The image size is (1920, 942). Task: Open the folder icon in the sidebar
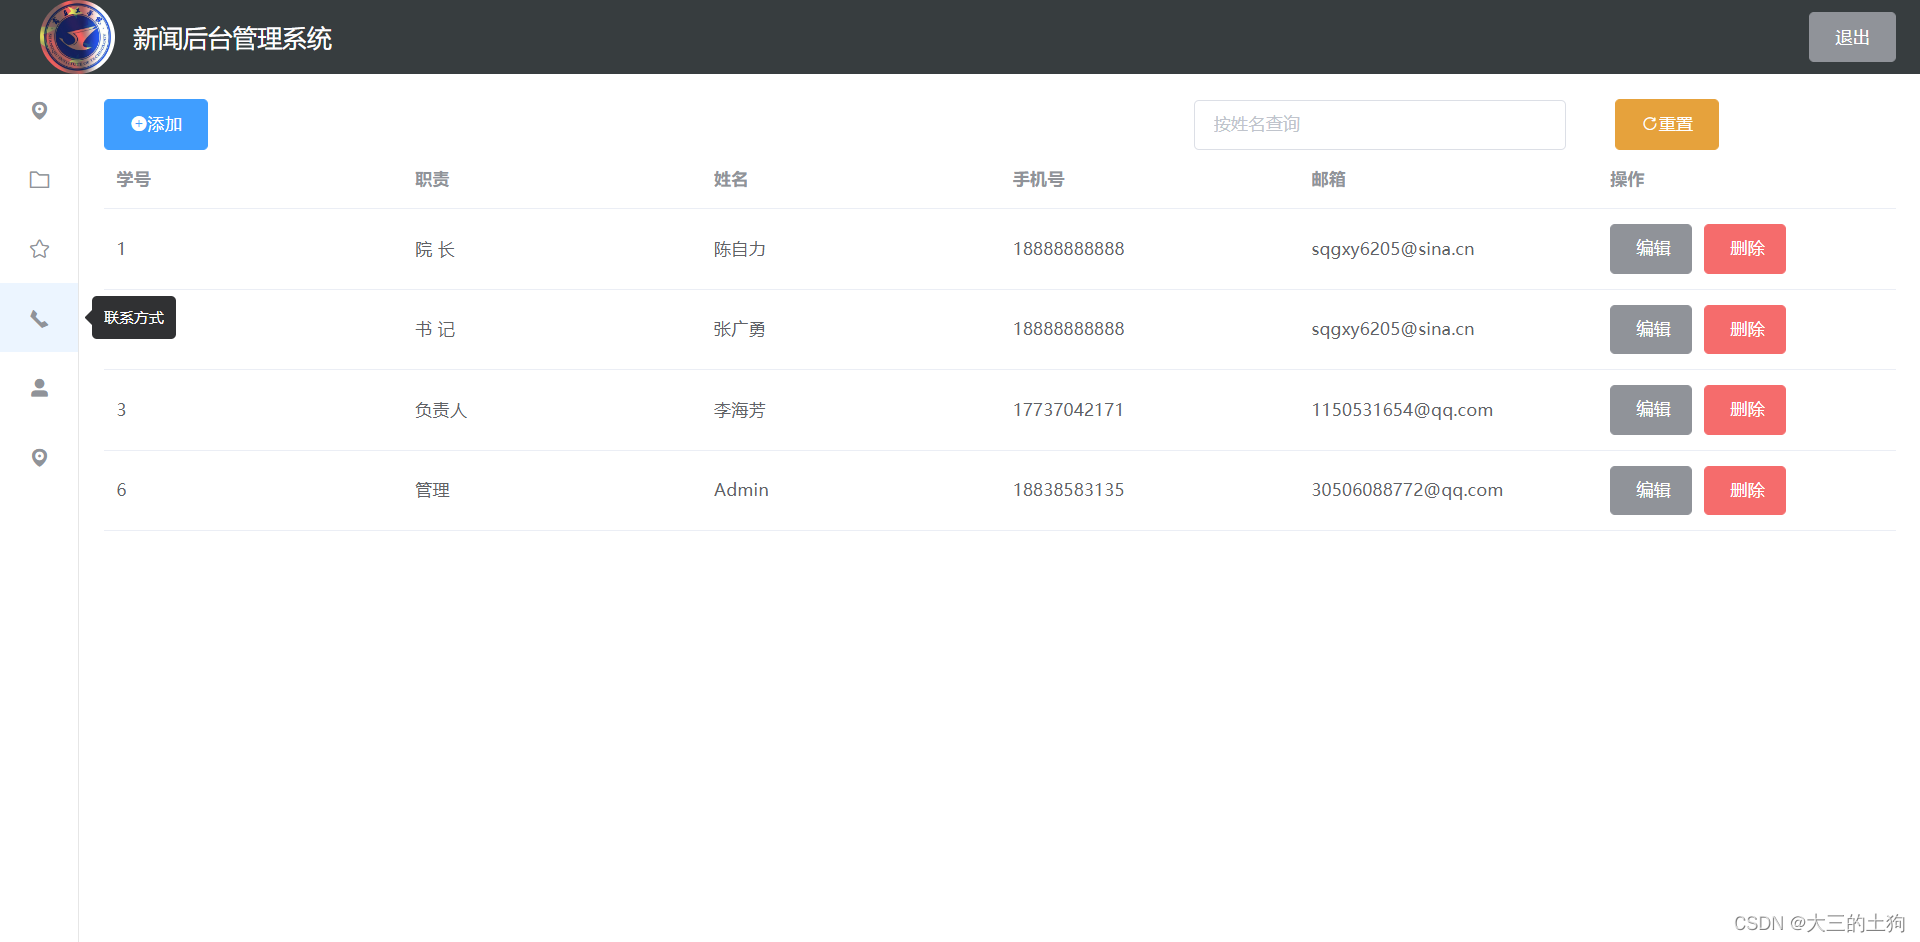coord(39,180)
